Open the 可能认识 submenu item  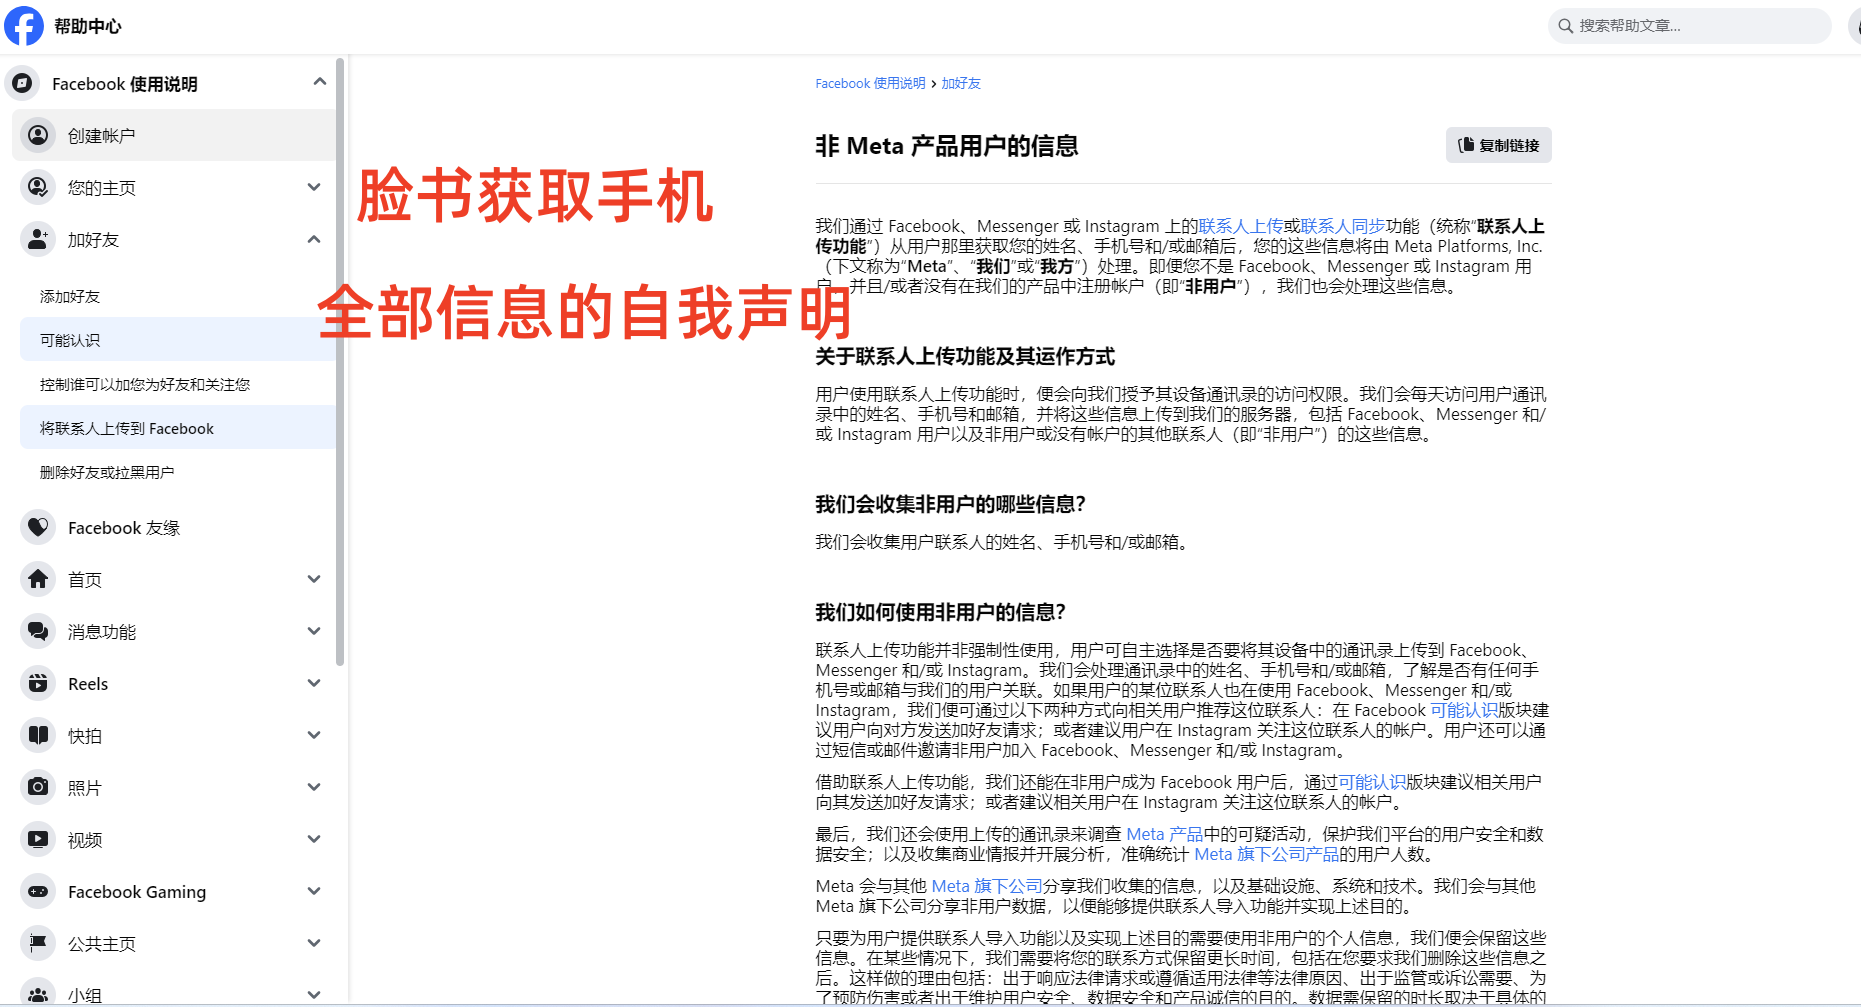pos(178,340)
